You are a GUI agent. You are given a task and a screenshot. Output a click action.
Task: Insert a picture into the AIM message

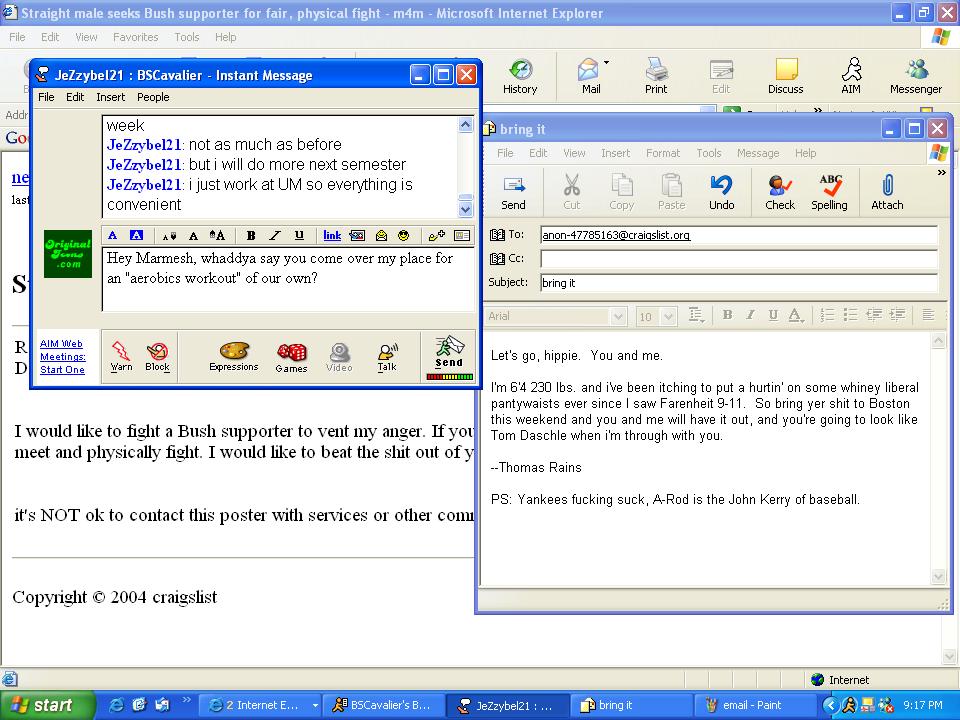[357, 236]
